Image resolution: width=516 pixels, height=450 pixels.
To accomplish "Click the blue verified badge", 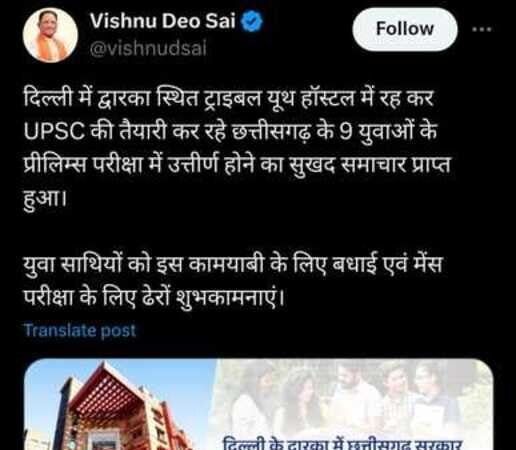I will 252,21.
